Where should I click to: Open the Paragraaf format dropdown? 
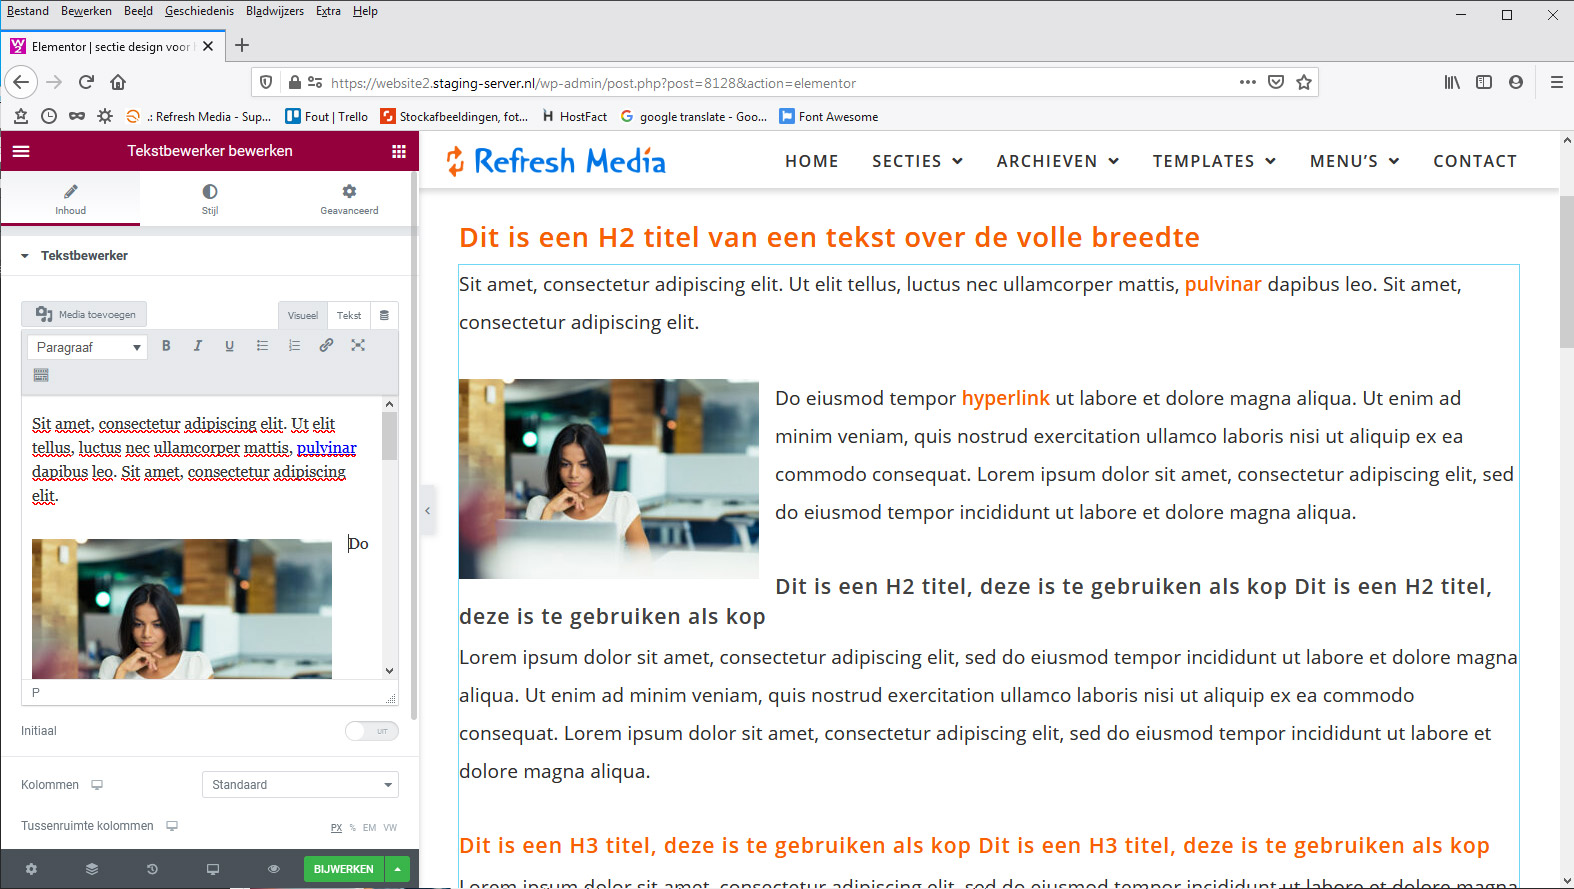point(87,347)
